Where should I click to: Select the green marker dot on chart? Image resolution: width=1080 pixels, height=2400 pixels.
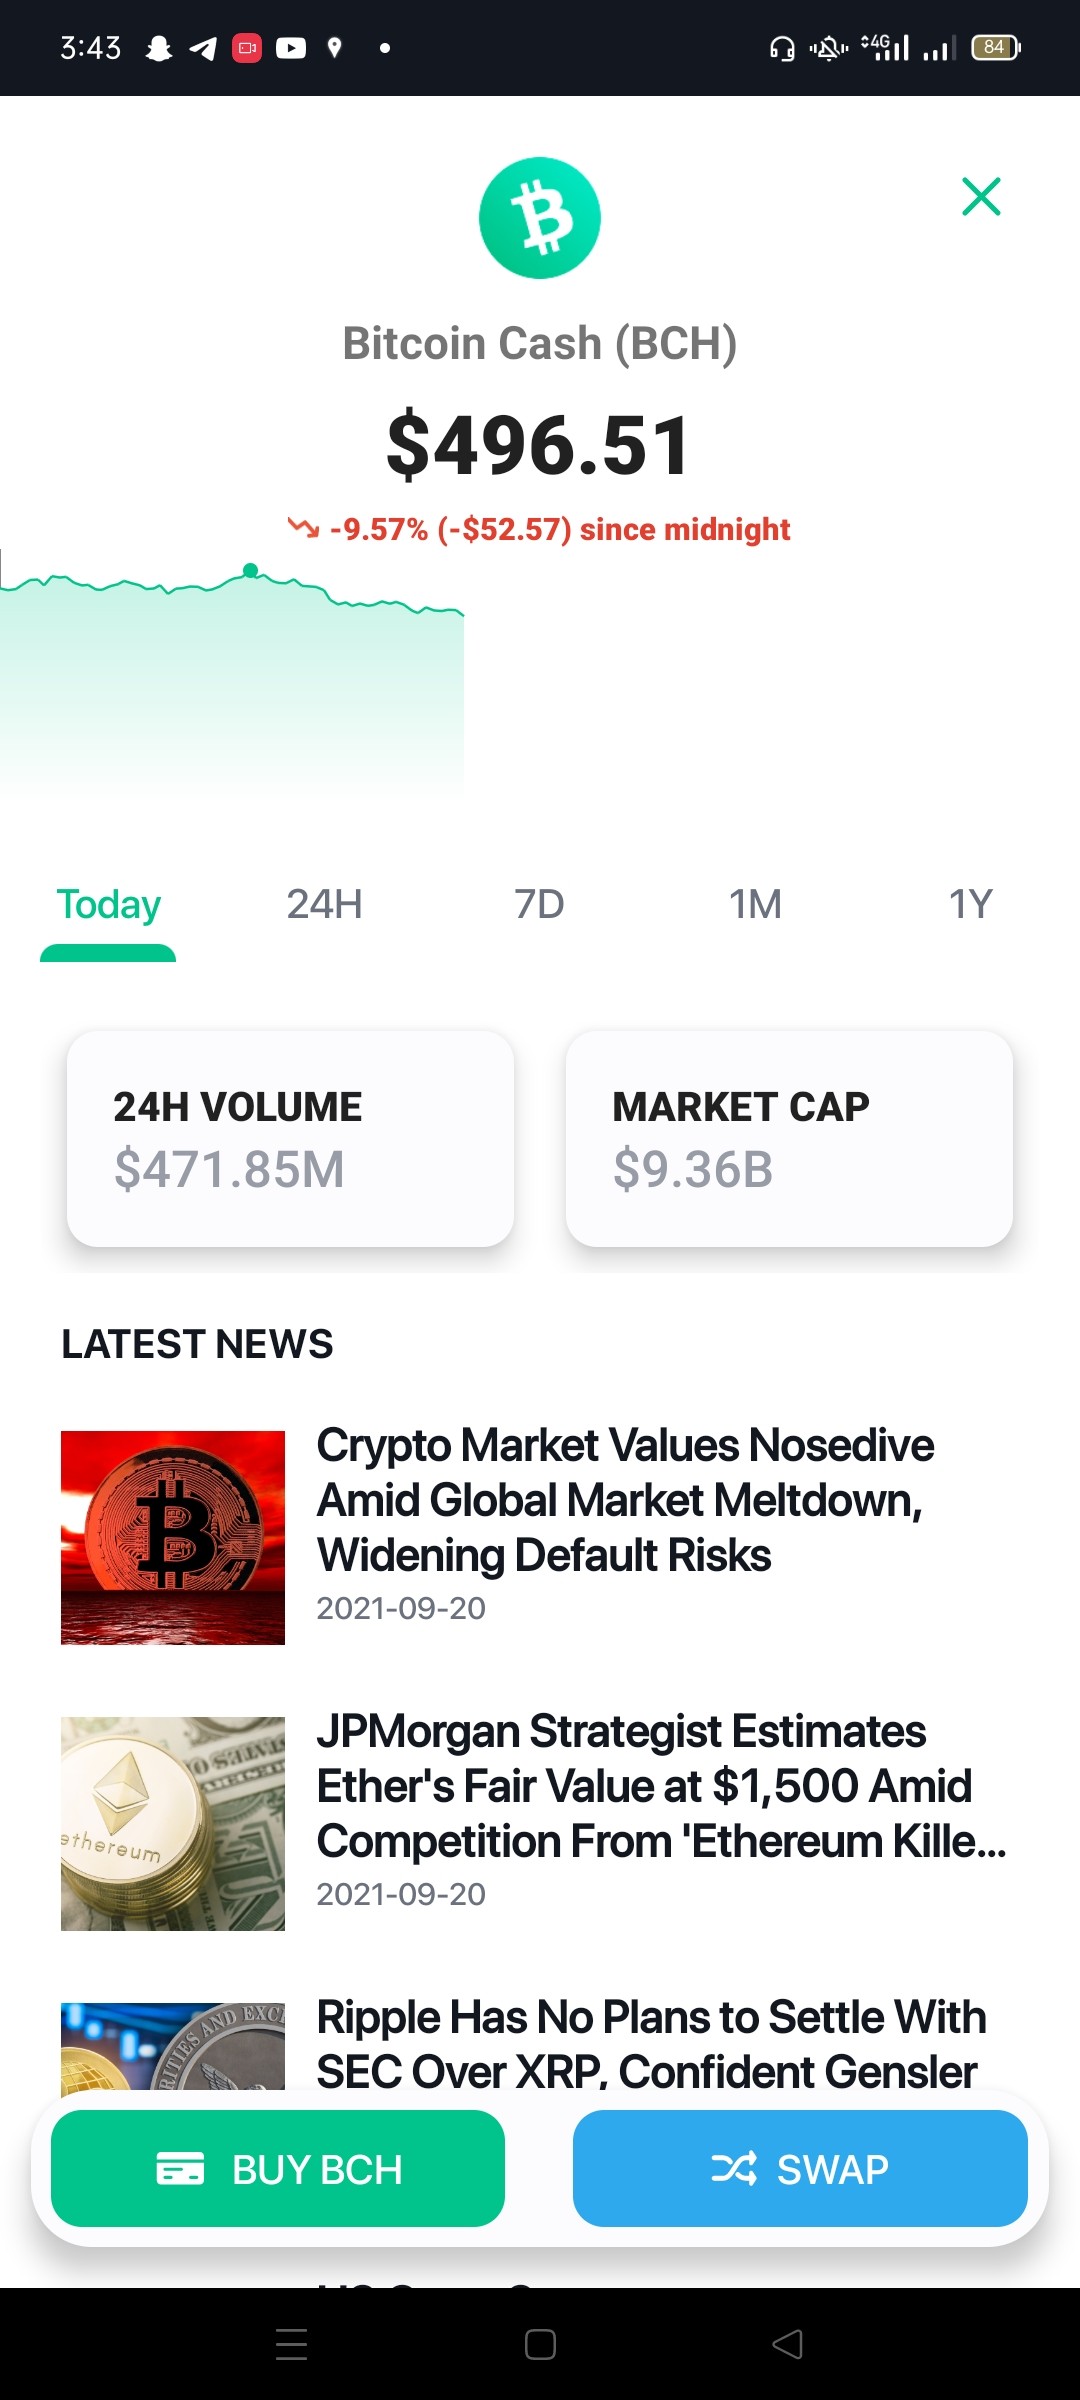(x=251, y=570)
